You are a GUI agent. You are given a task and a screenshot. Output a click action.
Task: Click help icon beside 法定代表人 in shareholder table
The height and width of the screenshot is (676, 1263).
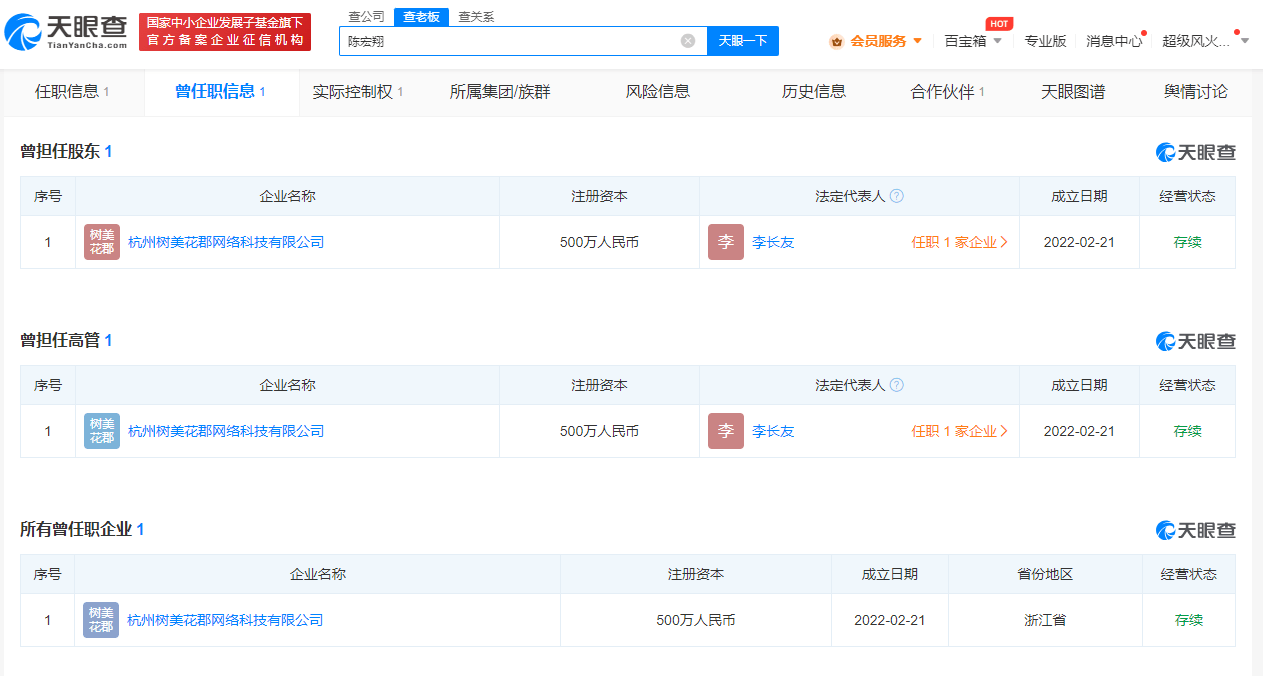pos(897,196)
